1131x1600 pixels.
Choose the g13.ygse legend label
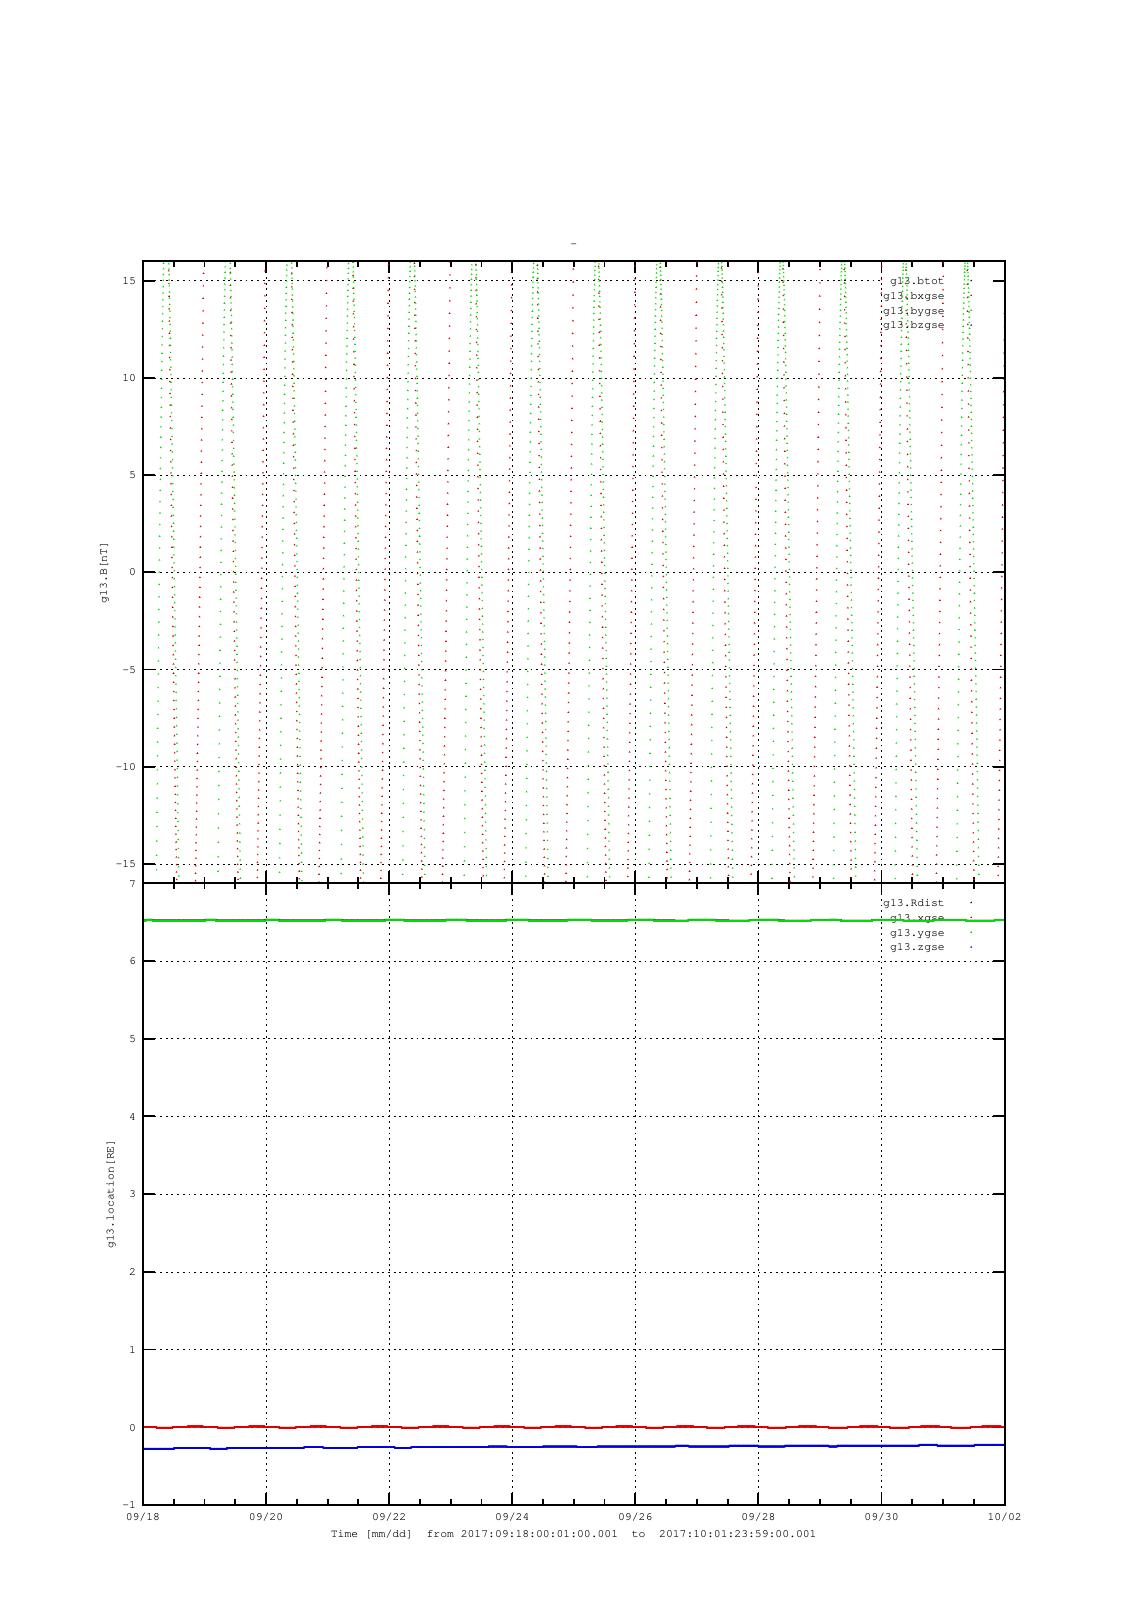[917, 933]
